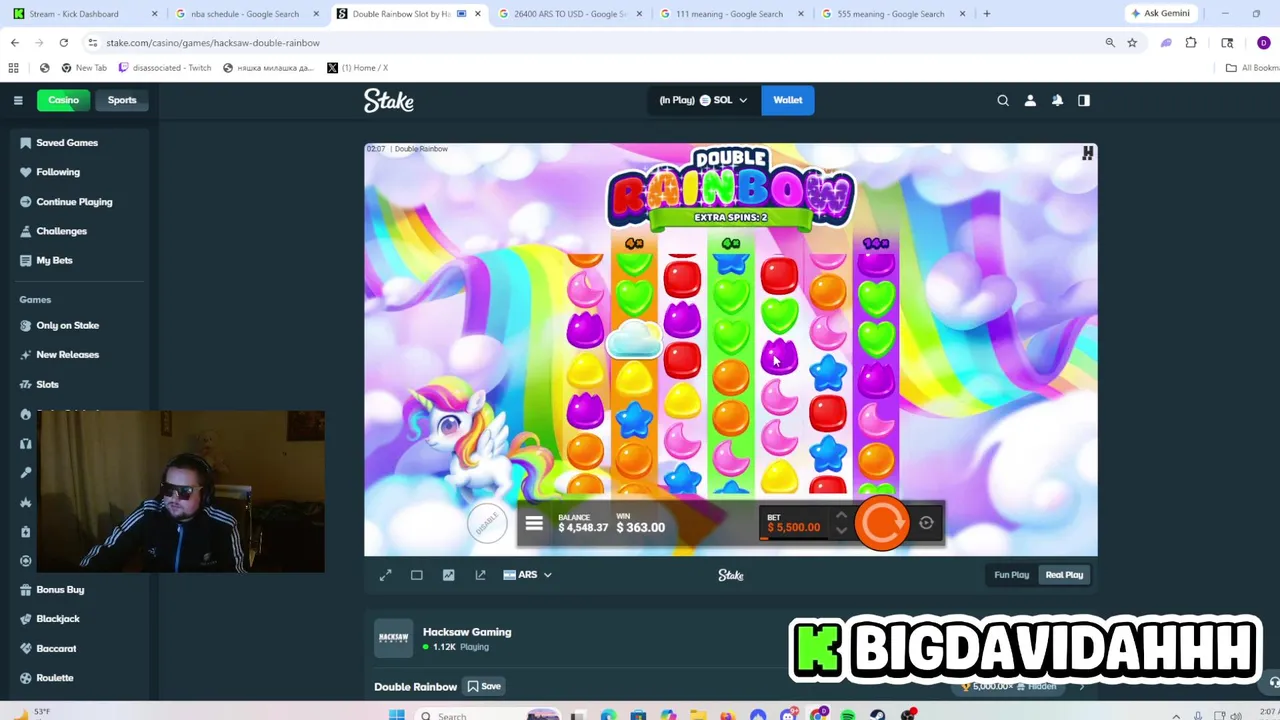Toggle the chat side panel icon

pos(1084,100)
